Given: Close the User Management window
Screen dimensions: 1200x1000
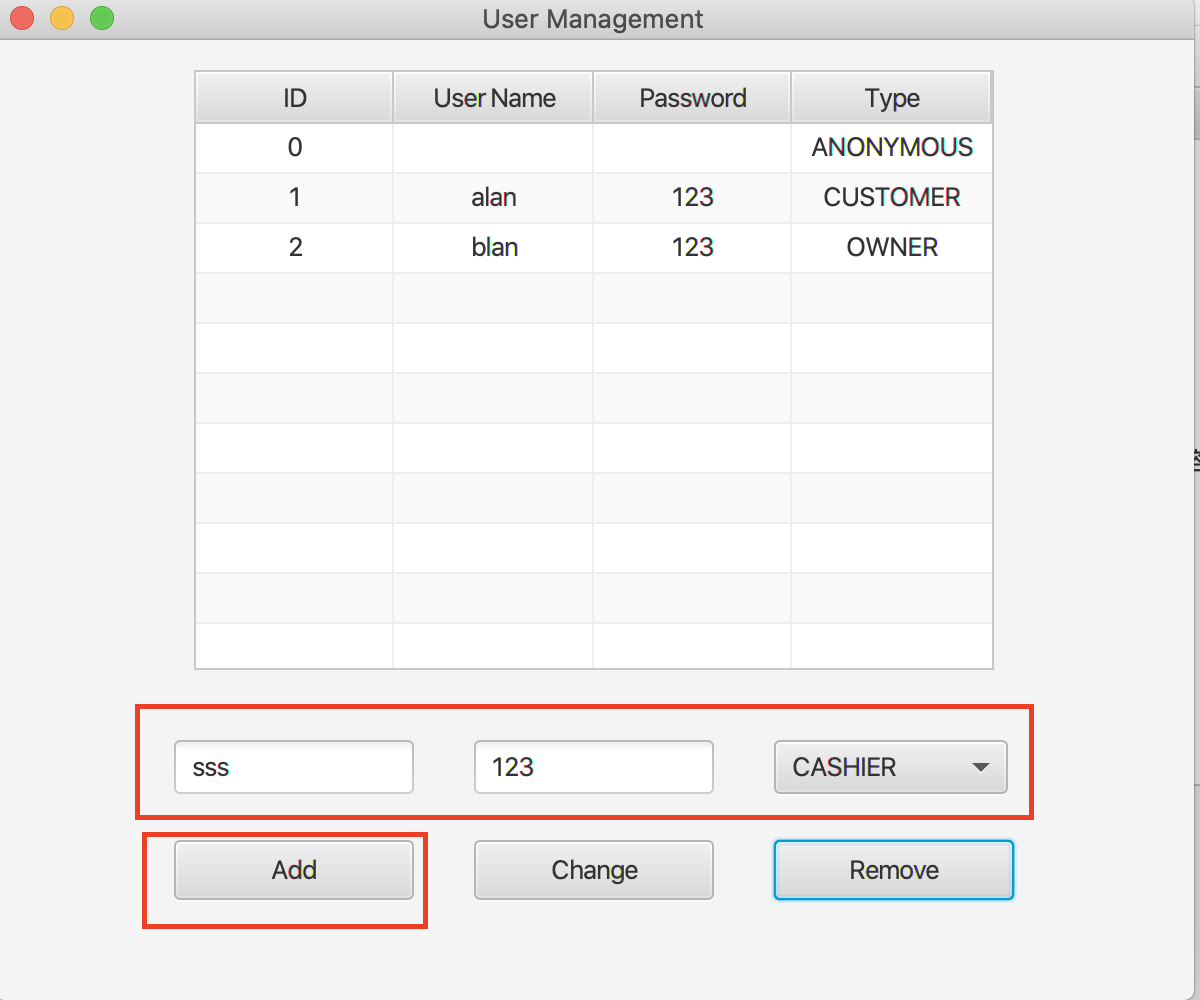Looking at the screenshot, I should [x=22, y=18].
